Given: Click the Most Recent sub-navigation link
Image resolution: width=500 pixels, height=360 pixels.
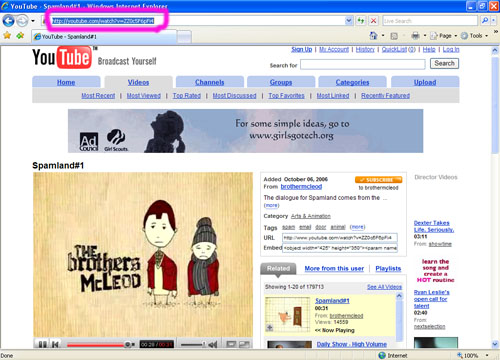Looking at the screenshot, I should tap(98, 96).
